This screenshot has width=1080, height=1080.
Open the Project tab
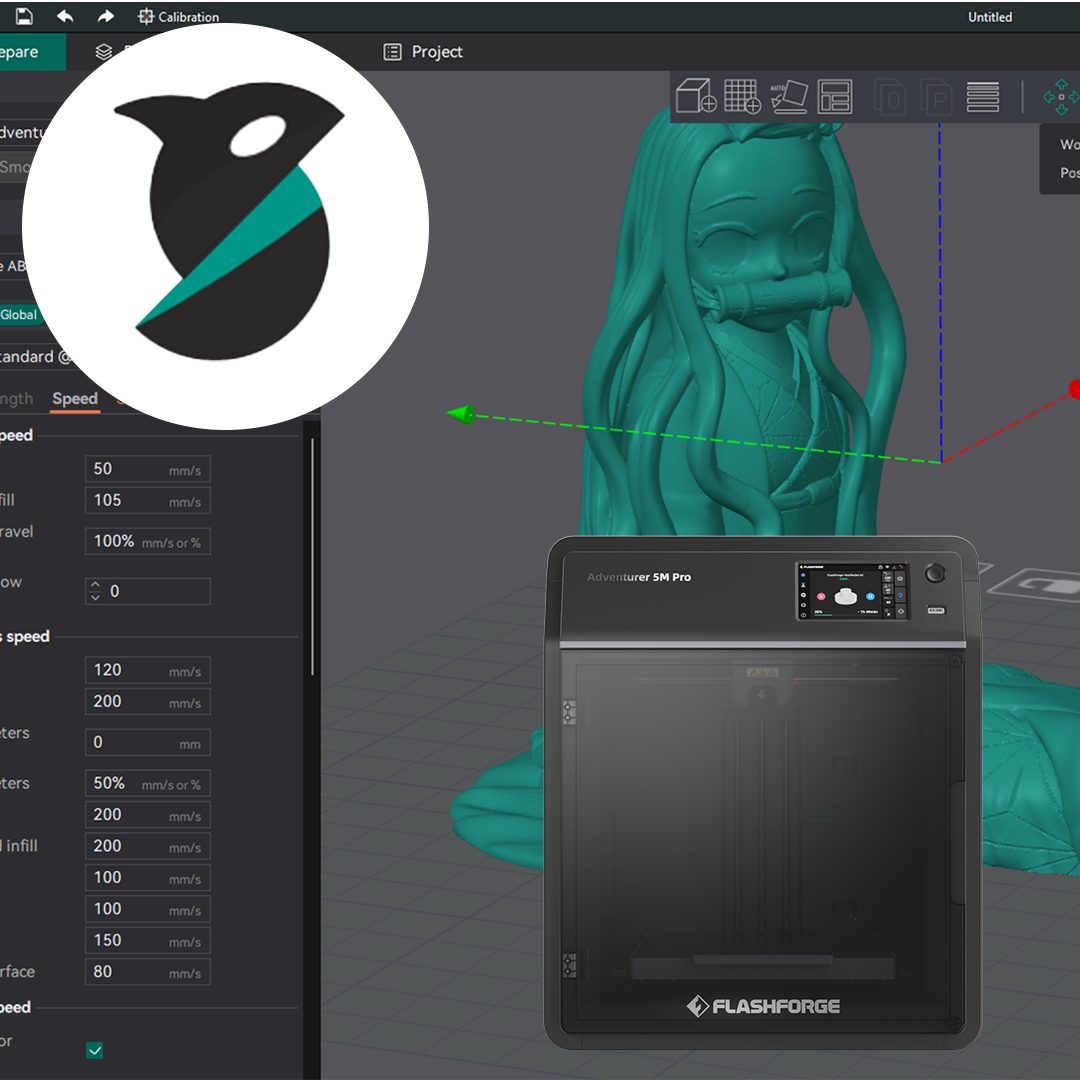[x=423, y=52]
